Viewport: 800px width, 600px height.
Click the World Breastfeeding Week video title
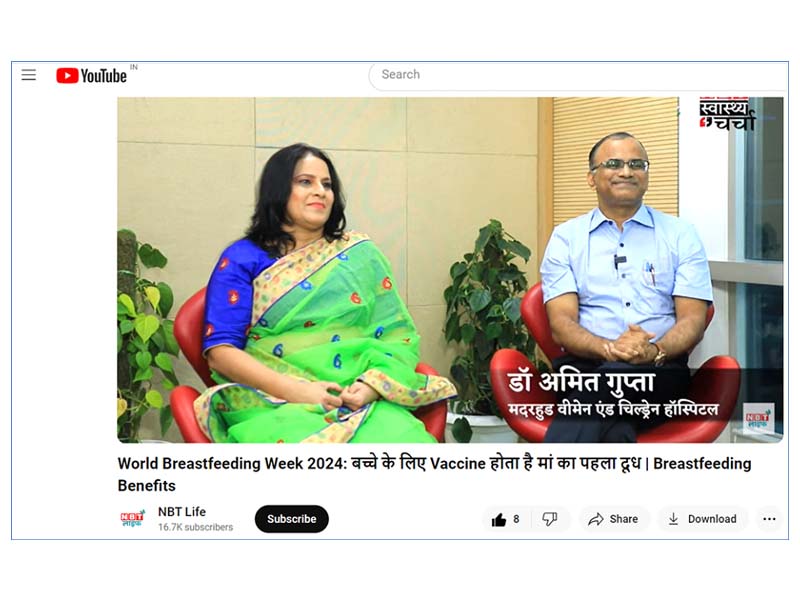point(434,474)
